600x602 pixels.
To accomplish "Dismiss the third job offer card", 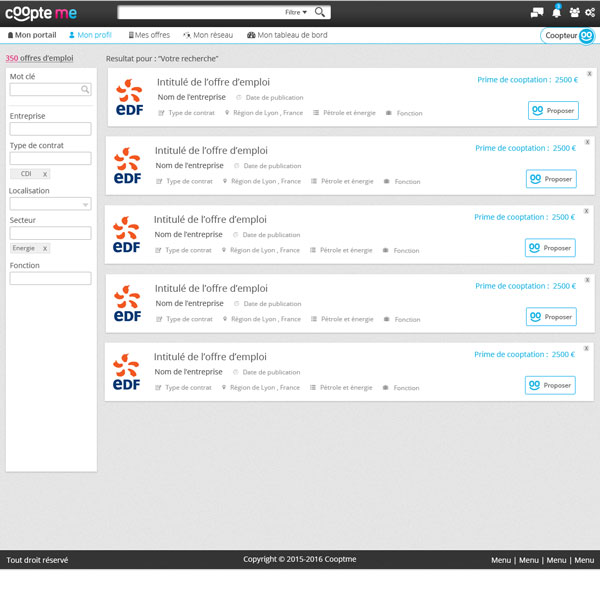I will [586, 211].
